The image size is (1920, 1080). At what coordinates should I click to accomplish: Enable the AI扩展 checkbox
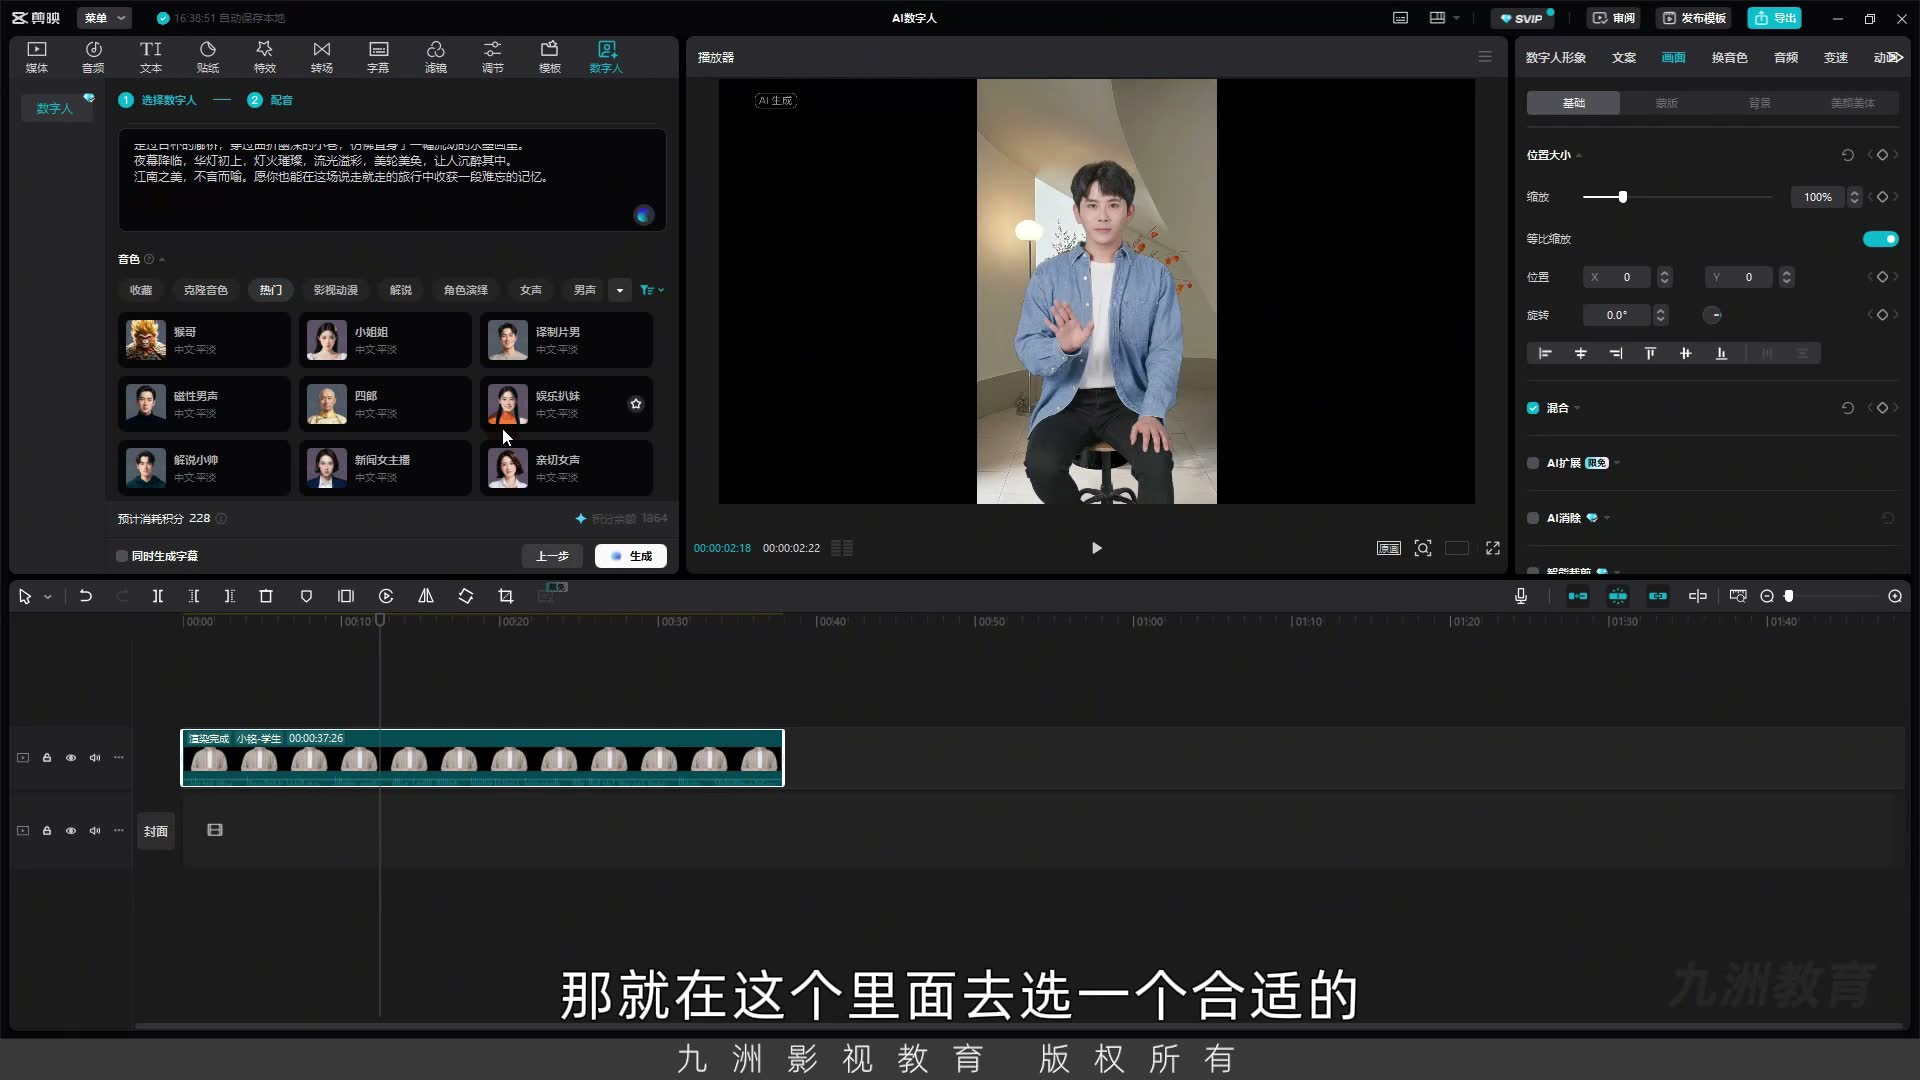pyautogui.click(x=1533, y=463)
